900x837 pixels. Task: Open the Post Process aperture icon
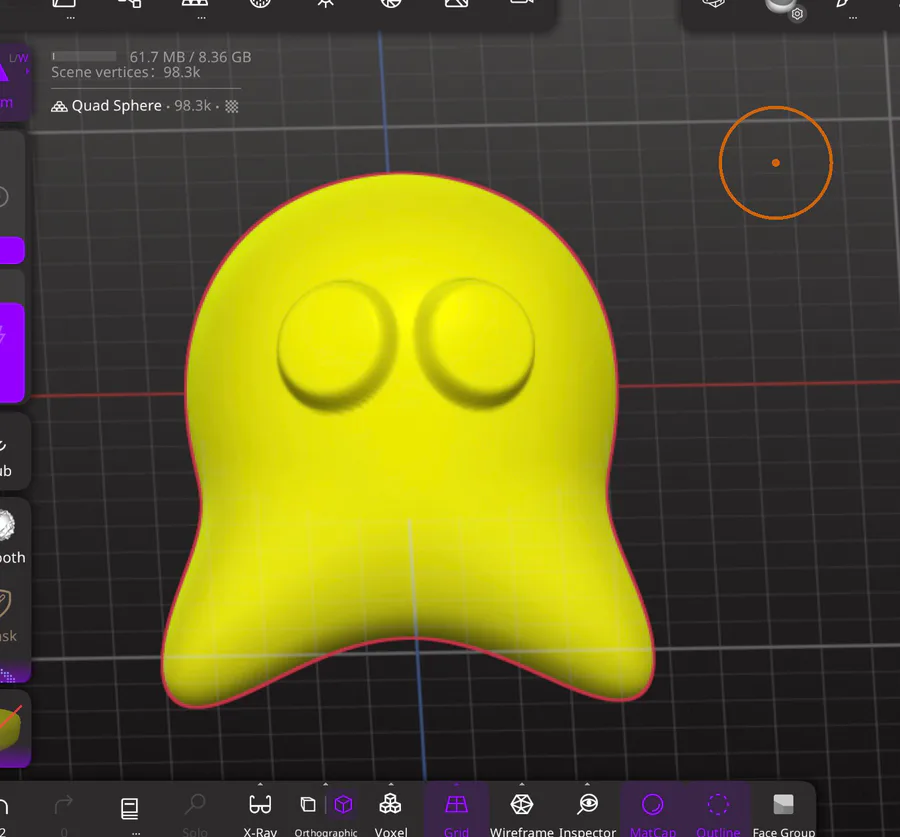[391, 3]
